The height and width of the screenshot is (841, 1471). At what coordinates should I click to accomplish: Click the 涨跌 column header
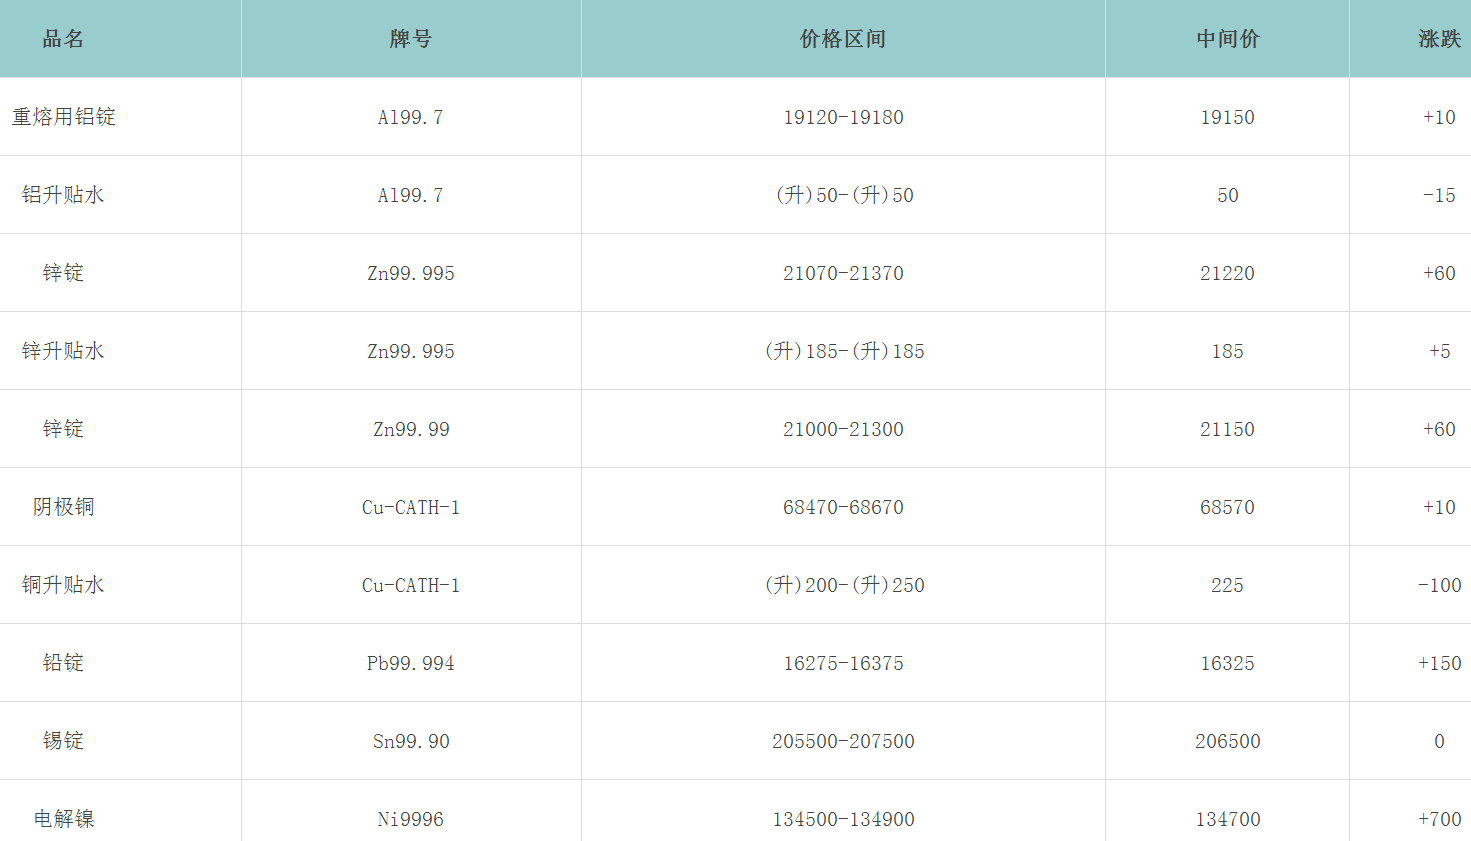tap(1437, 39)
